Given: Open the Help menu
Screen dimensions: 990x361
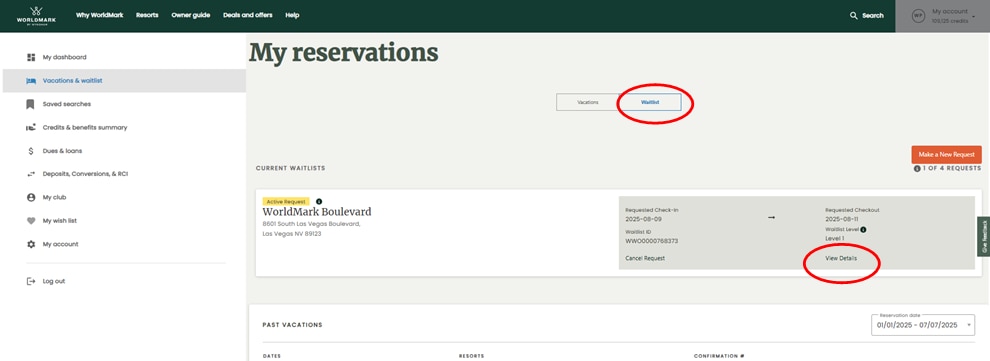Looking at the screenshot, I should 292,15.
